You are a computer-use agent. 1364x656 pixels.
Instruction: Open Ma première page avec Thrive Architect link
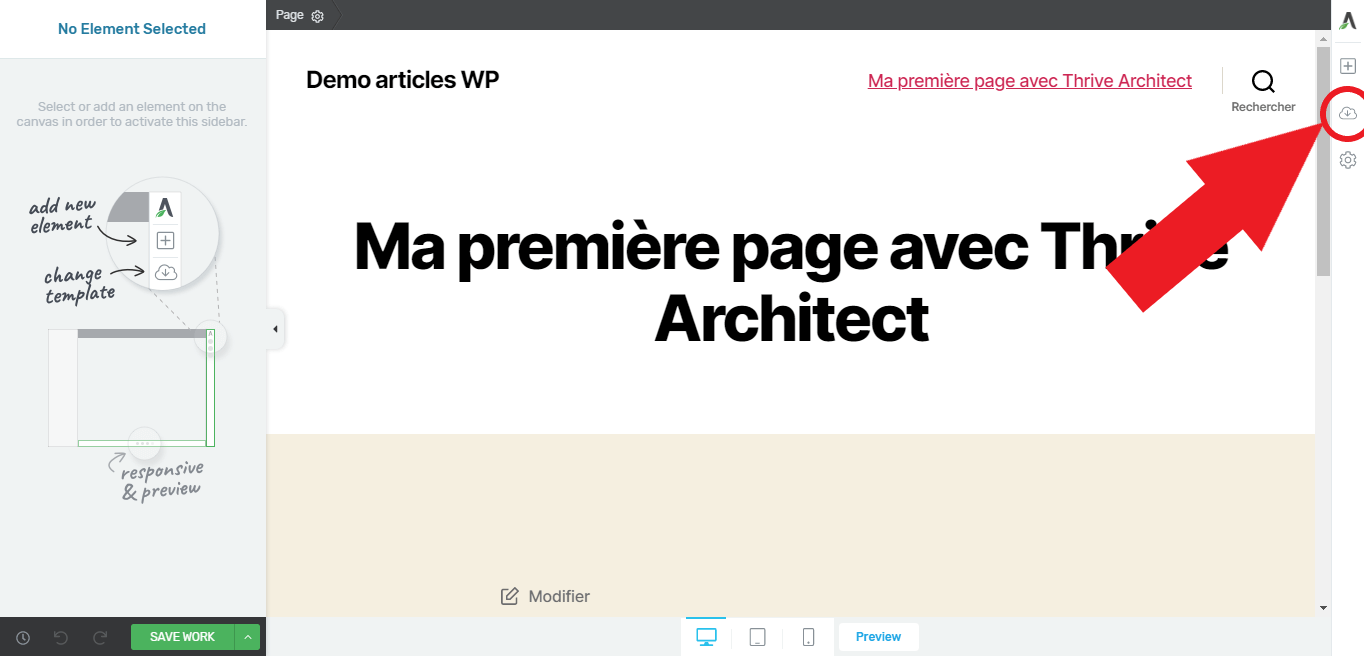(x=1030, y=81)
